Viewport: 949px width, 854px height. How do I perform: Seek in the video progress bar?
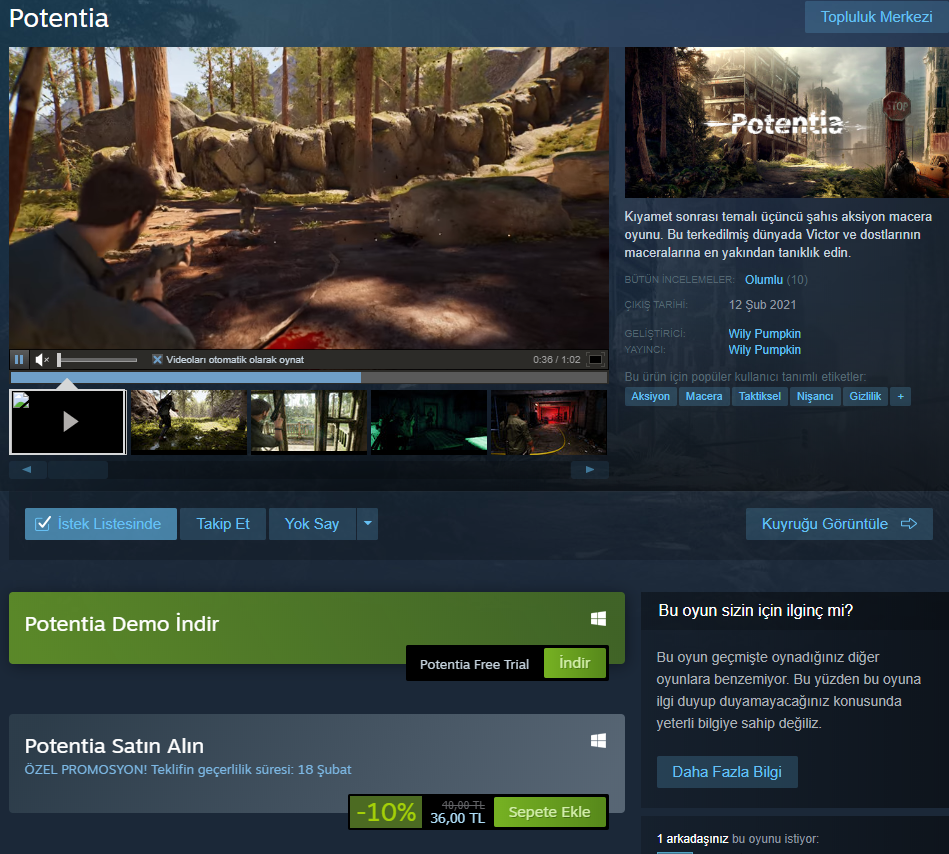pyautogui.click(x=309, y=378)
